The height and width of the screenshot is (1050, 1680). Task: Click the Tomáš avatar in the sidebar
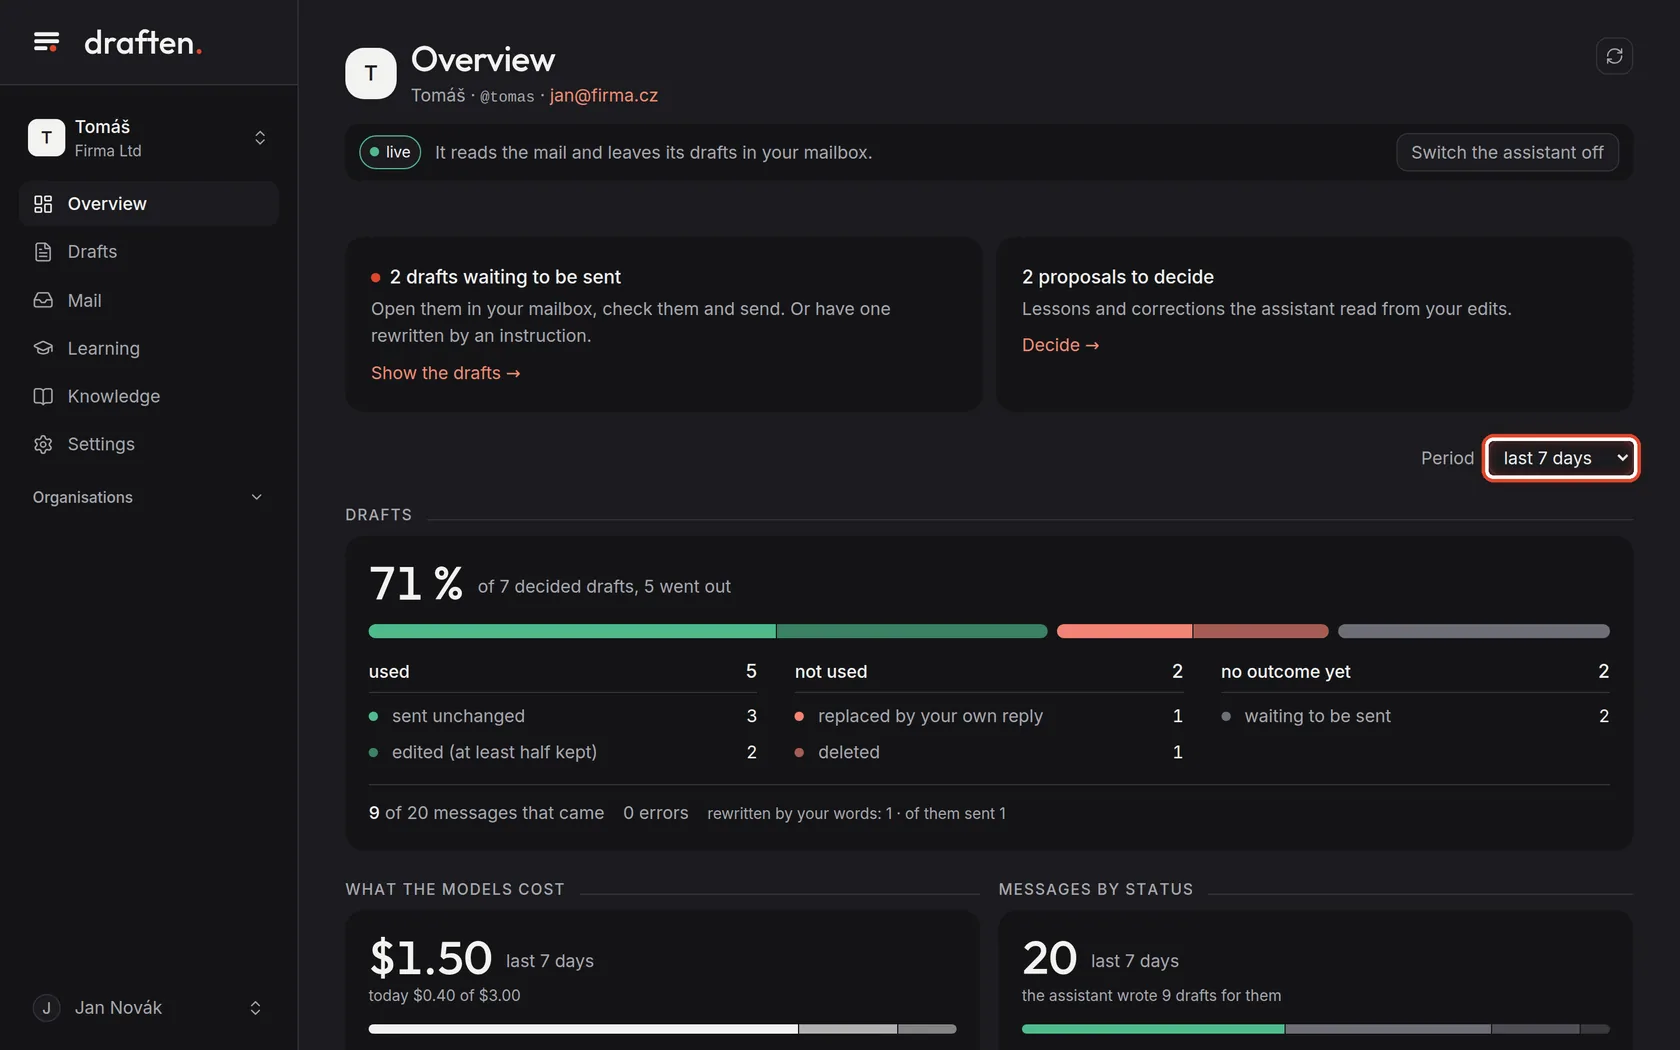46,138
